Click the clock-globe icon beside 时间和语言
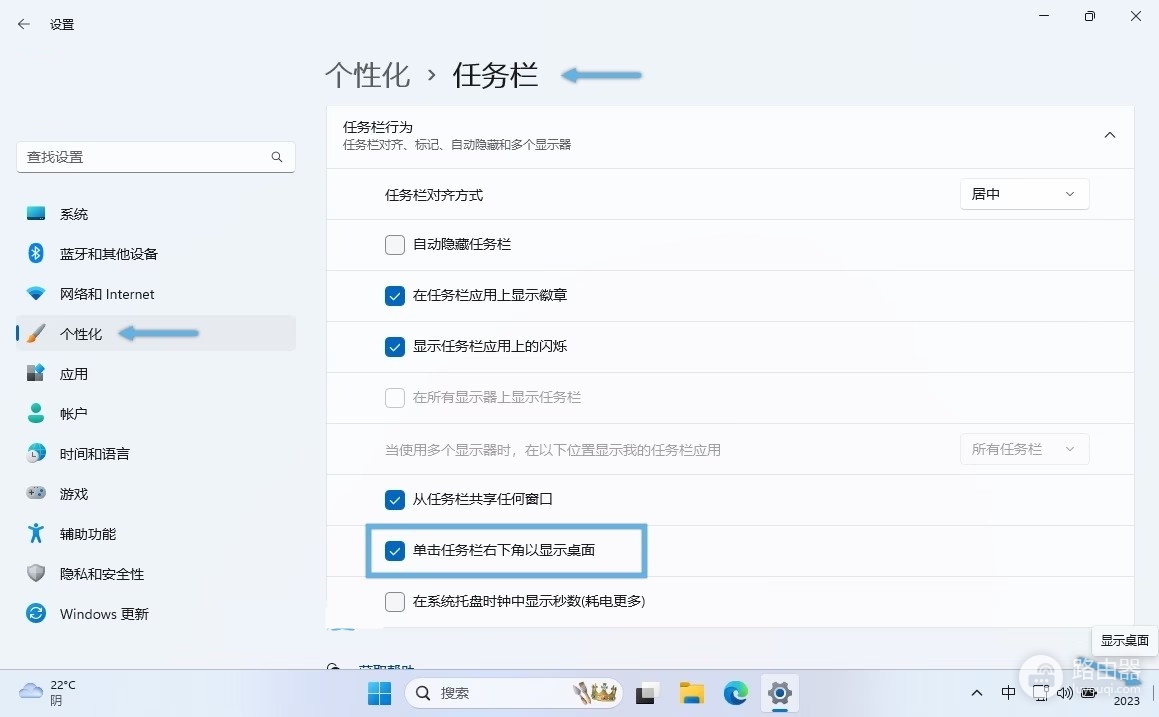This screenshot has width=1159, height=717. pyautogui.click(x=35, y=453)
